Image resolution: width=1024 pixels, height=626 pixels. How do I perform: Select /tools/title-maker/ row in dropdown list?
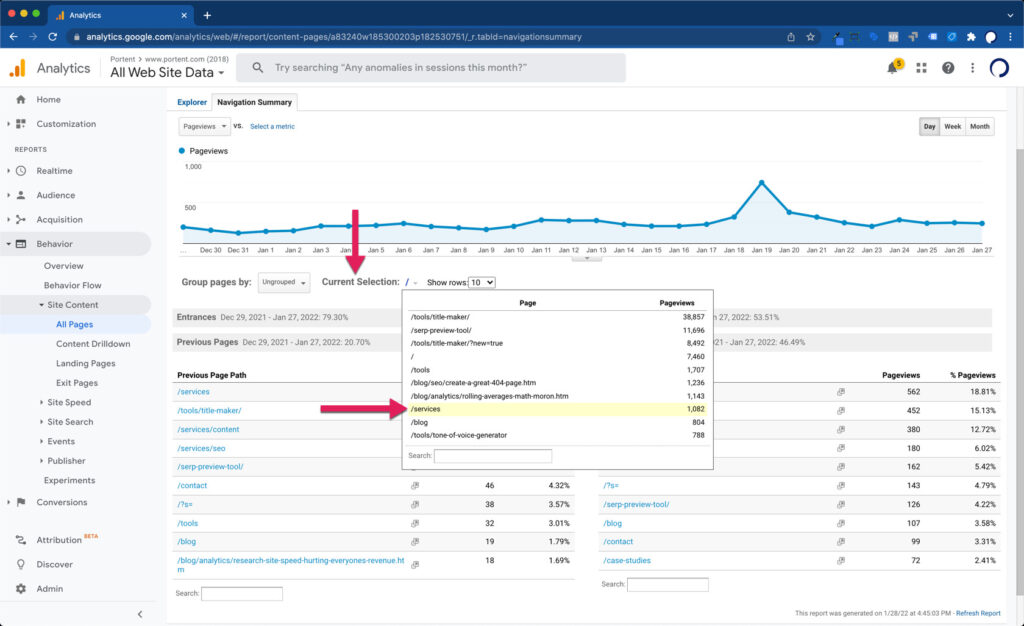point(557,317)
